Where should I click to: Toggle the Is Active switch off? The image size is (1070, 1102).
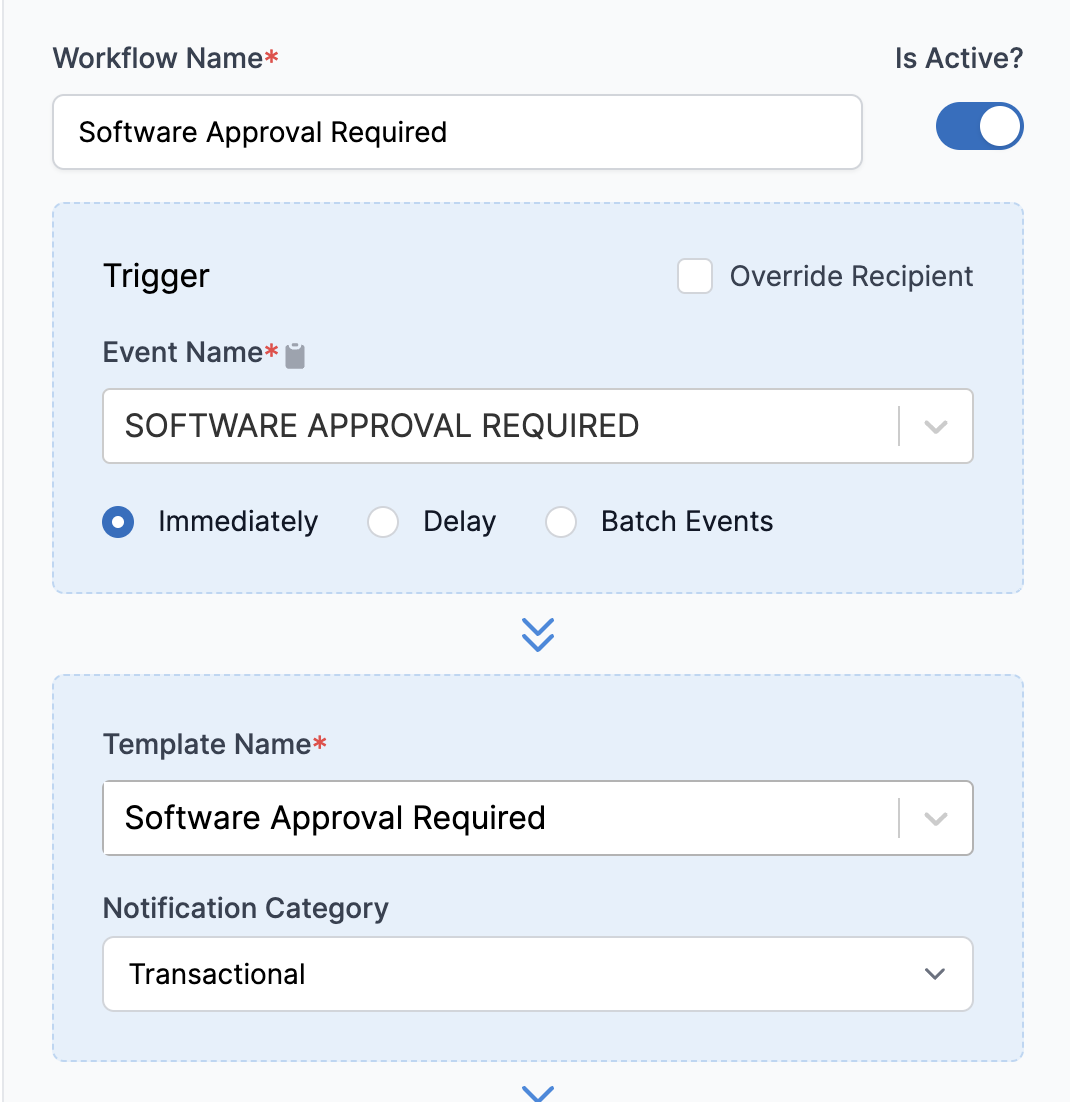pos(979,127)
